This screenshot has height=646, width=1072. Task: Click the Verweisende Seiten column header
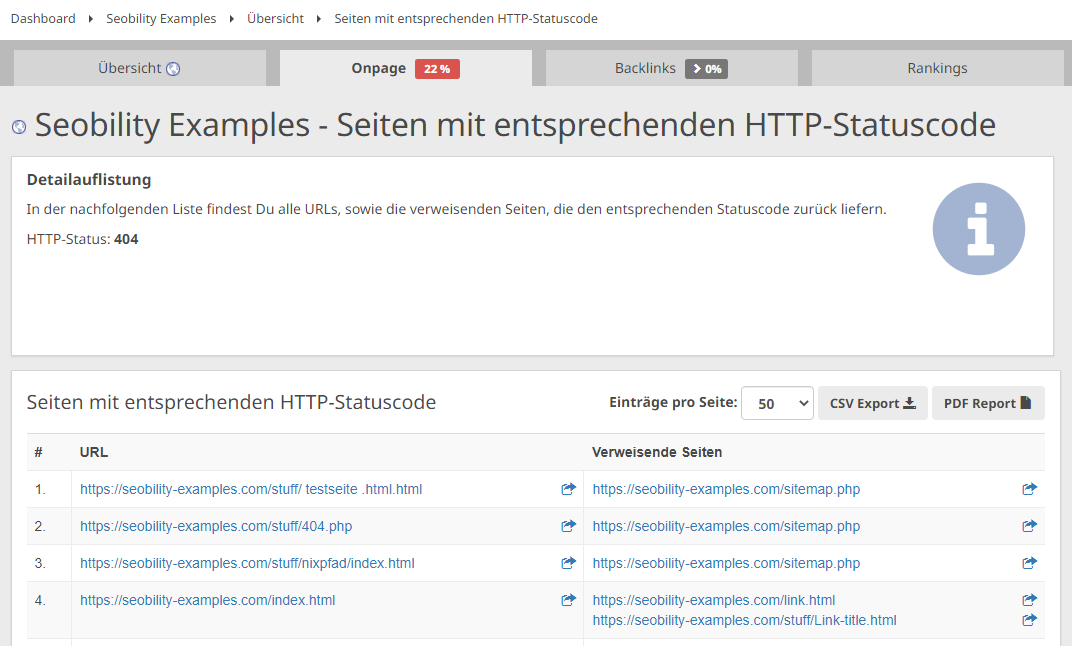[657, 452]
